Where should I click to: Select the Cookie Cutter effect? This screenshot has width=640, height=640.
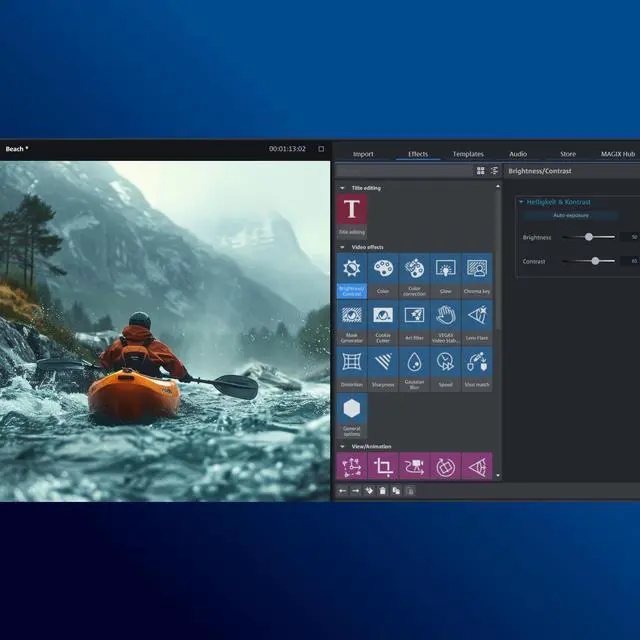(383, 322)
